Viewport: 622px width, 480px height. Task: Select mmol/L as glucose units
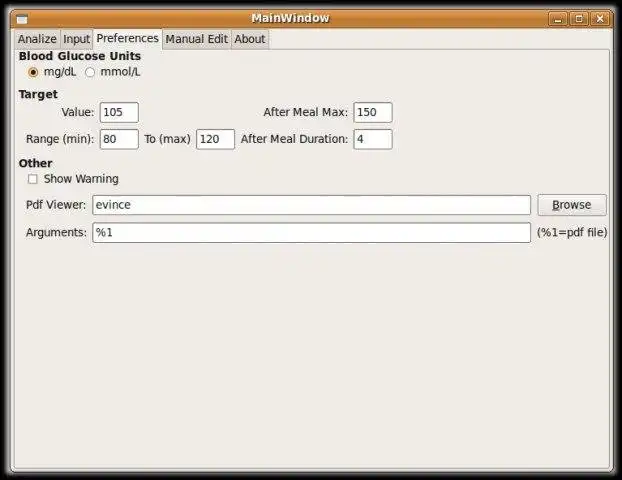[x=90, y=72]
